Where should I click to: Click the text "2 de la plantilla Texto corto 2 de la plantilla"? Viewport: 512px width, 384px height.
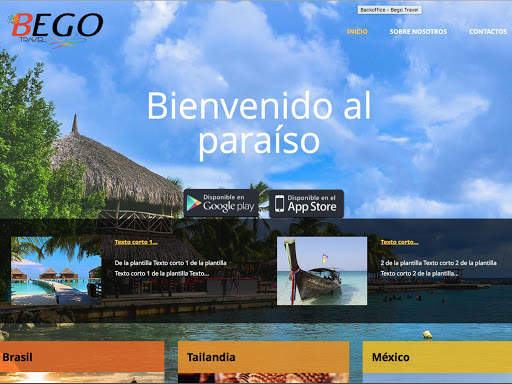[439, 263]
